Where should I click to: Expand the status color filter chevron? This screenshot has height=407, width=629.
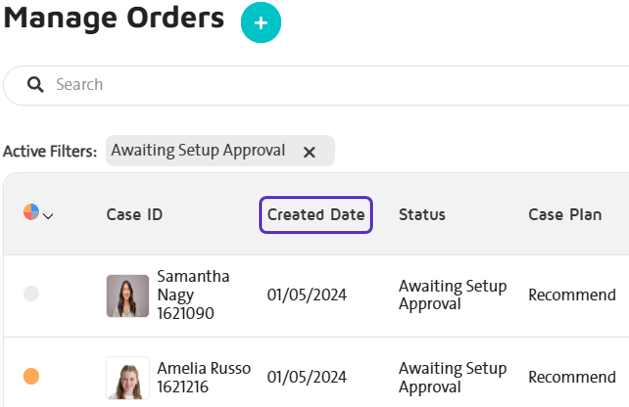click(x=48, y=217)
